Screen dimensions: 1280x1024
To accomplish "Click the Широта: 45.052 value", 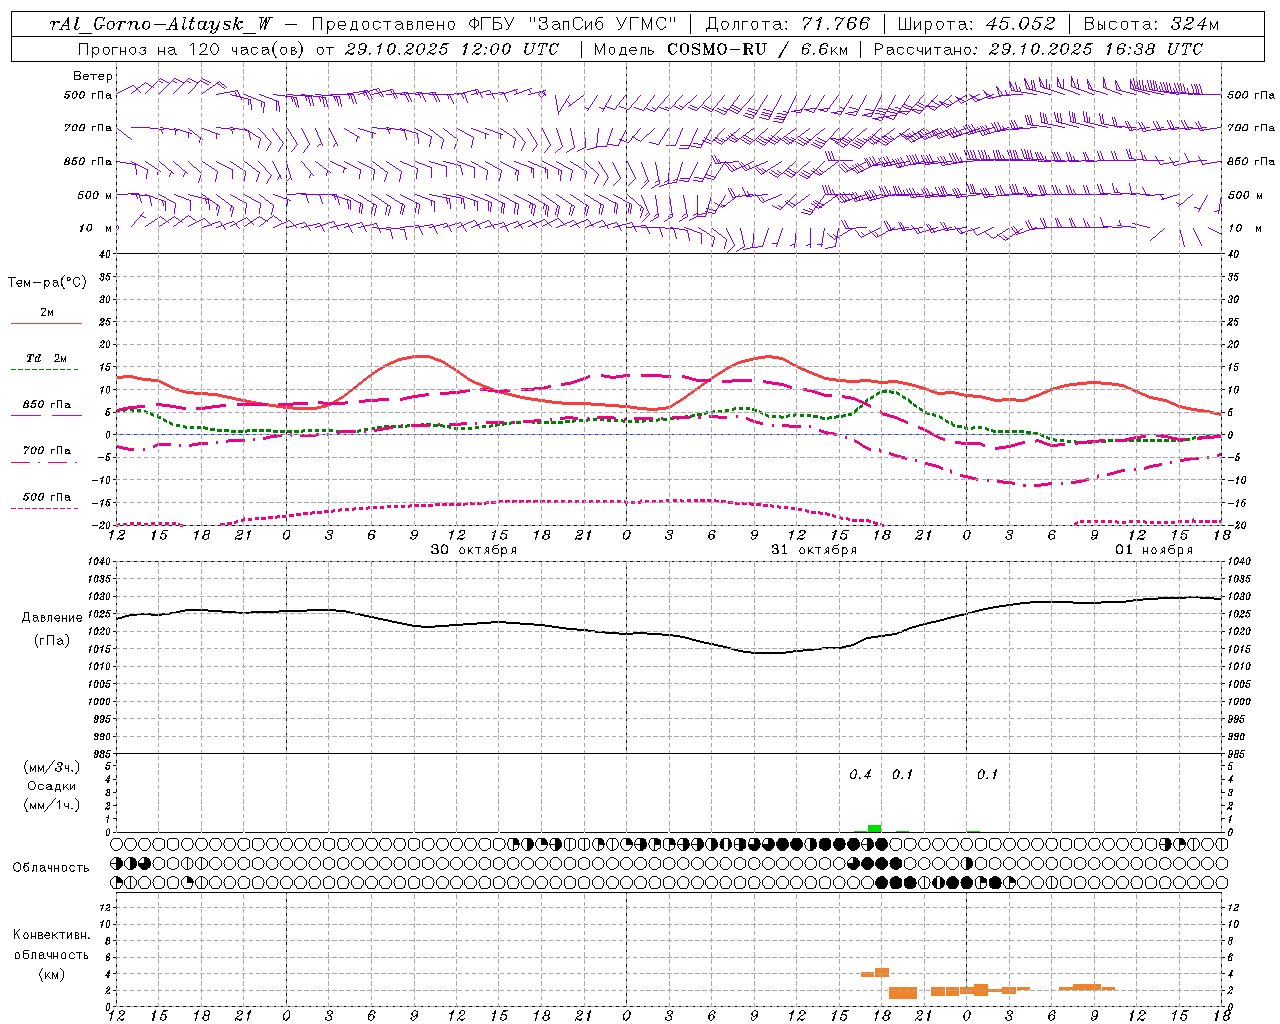I will [x=977, y=24].
